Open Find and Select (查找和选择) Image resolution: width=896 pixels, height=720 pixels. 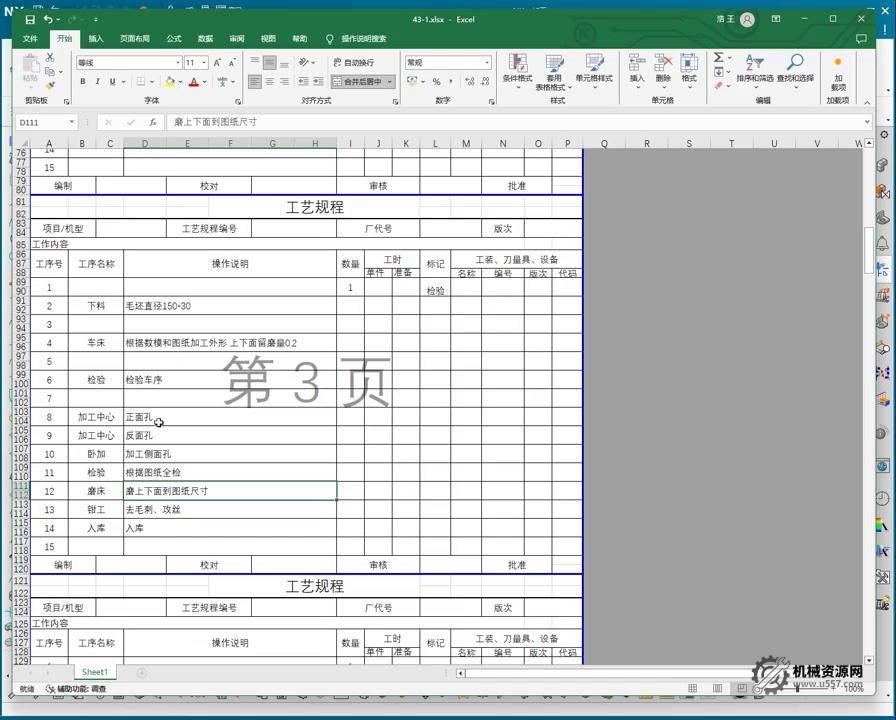796,68
